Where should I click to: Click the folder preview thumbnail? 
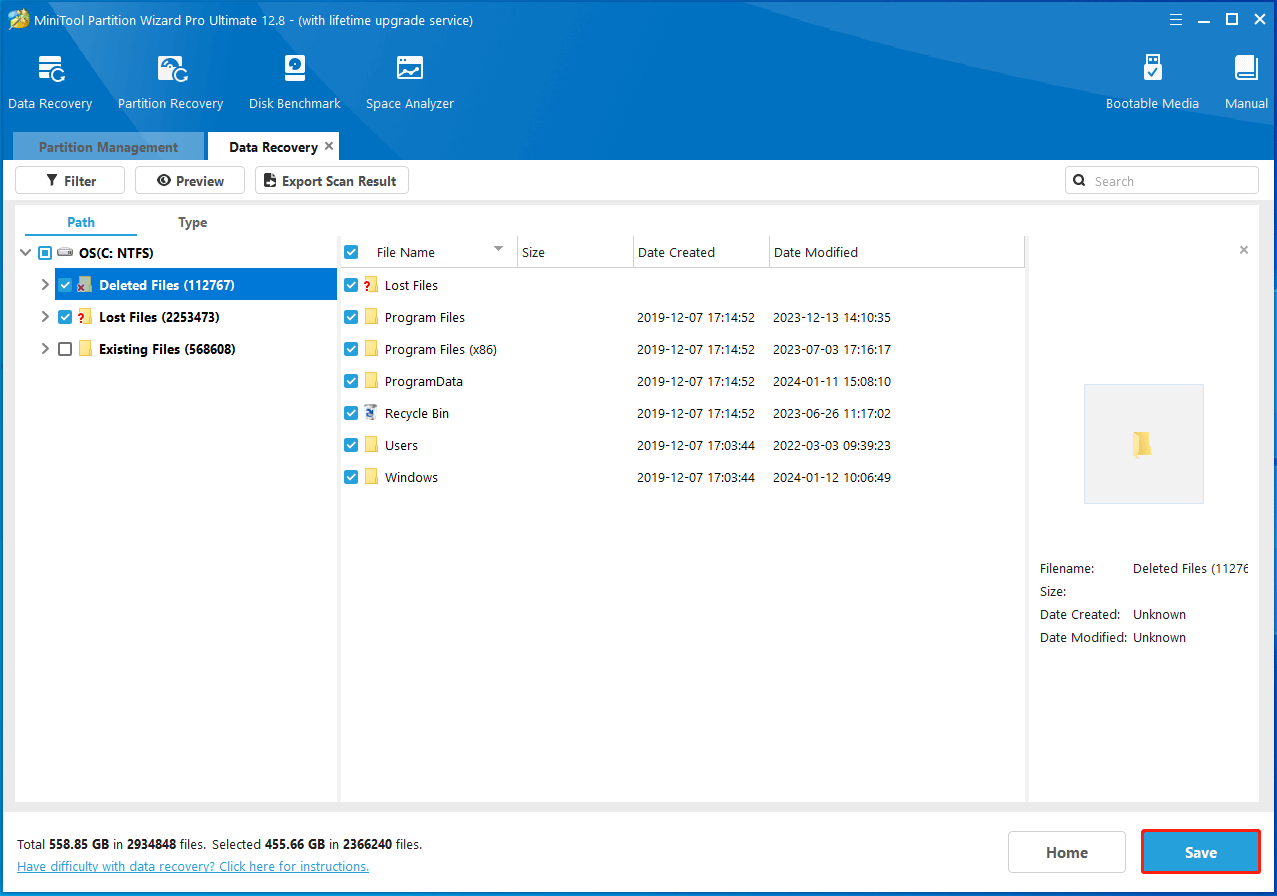[x=1143, y=444]
